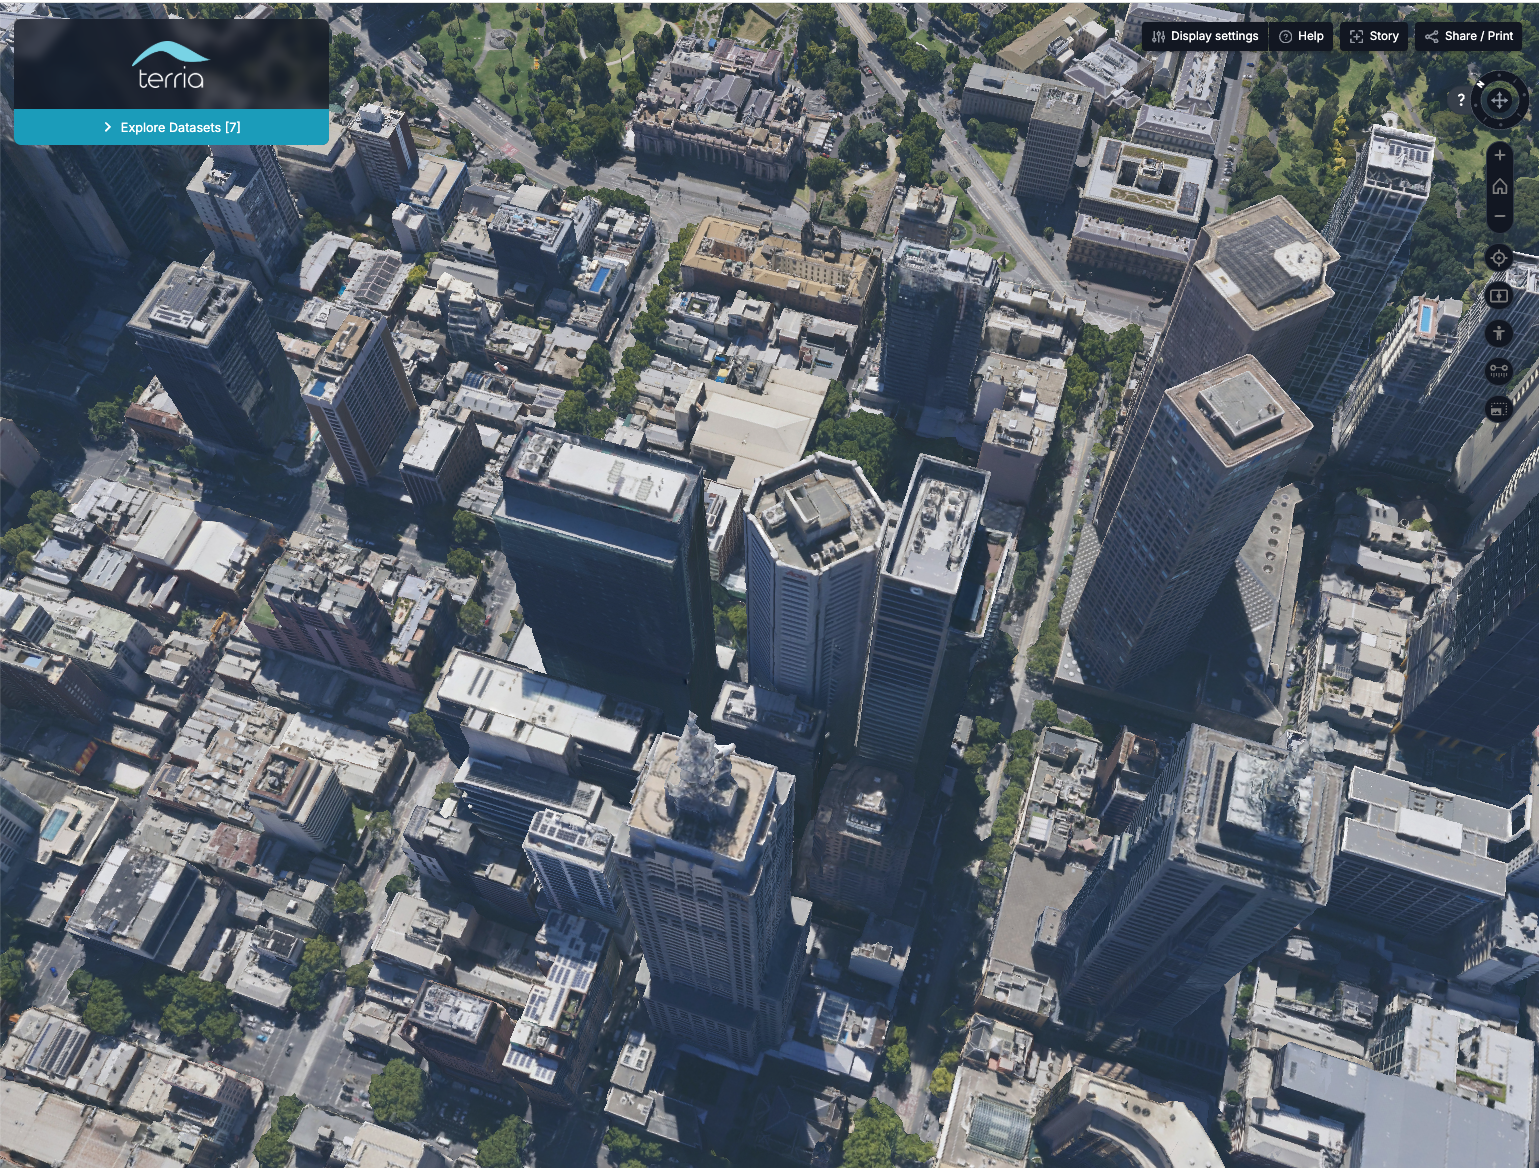This screenshot has width=1539, height=1168.
Task: Zoom out with the minus button
Action: point(1499,216)
